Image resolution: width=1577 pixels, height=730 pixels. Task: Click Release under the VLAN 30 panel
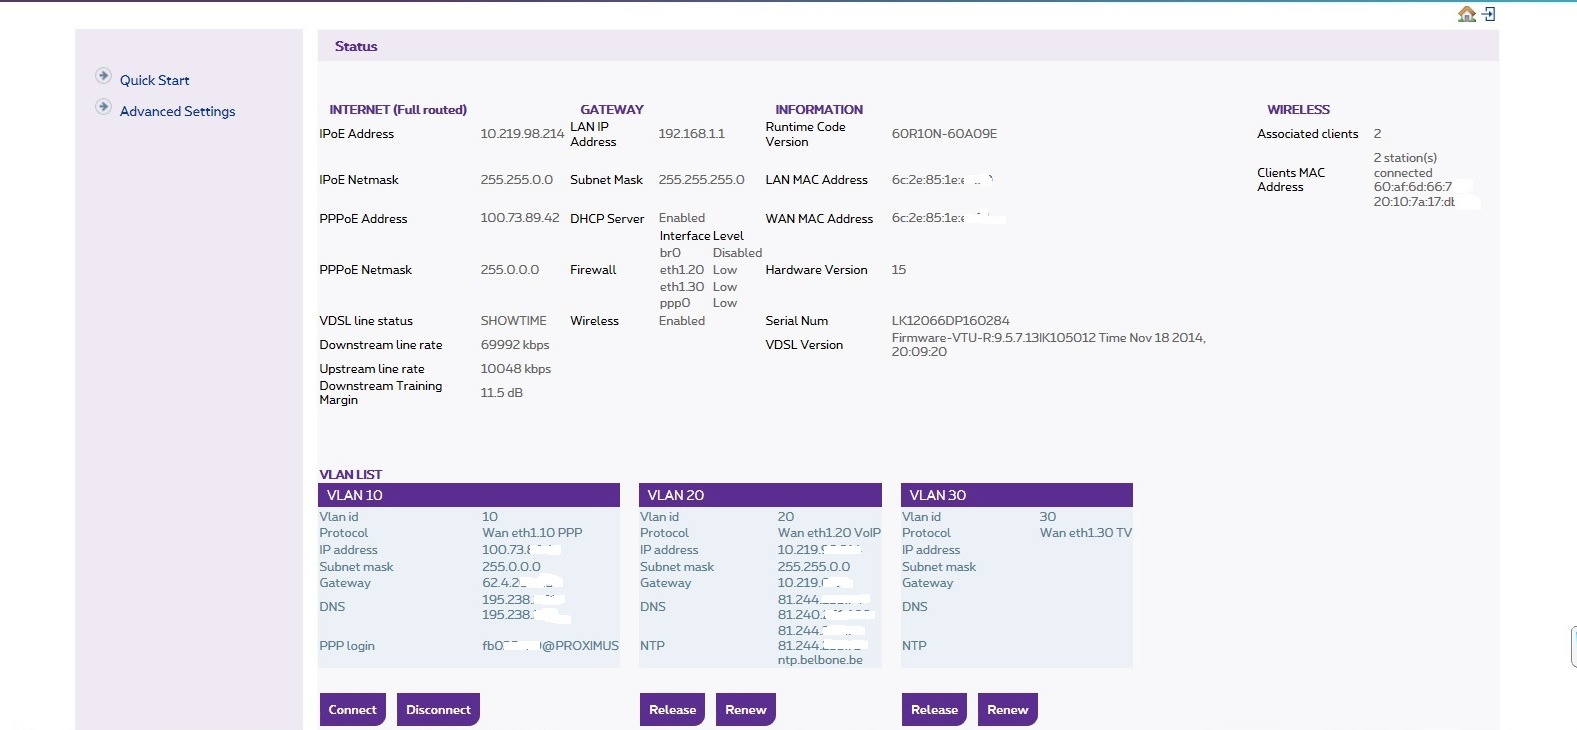click(x=934, y=709)
